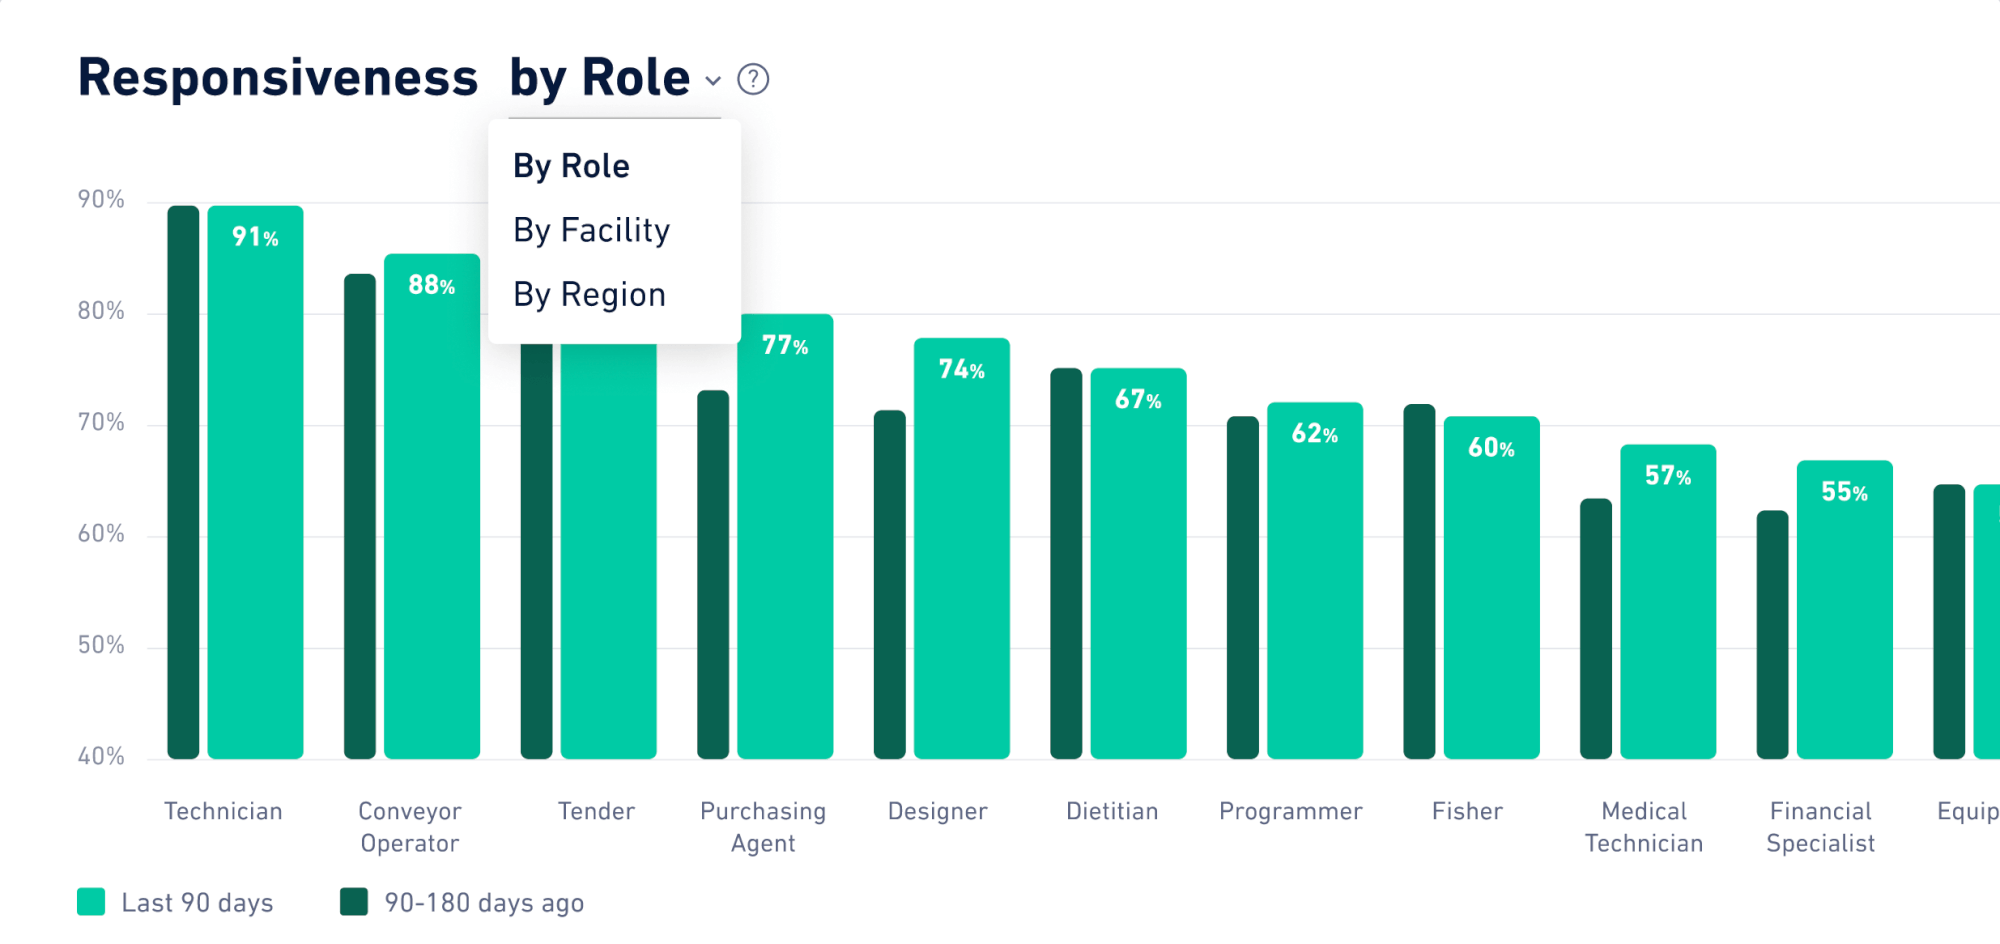The width and height of the screenshot is (2000, 944).
Task: Select the Conveyor Operator 88% bar
Action: tap(431, 500)
